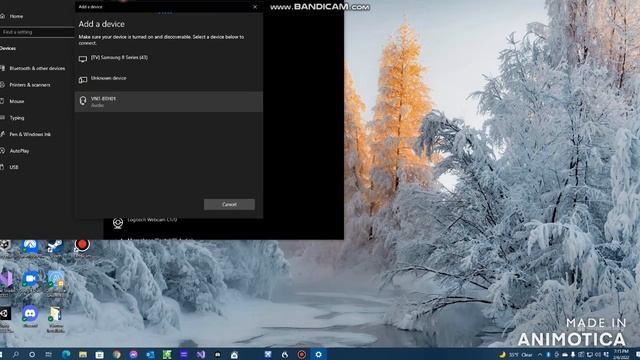The width and height of the screenshot is (640, 360).
Task: Click the Logitech webcam icon
Action: click(x=118, y=223)
